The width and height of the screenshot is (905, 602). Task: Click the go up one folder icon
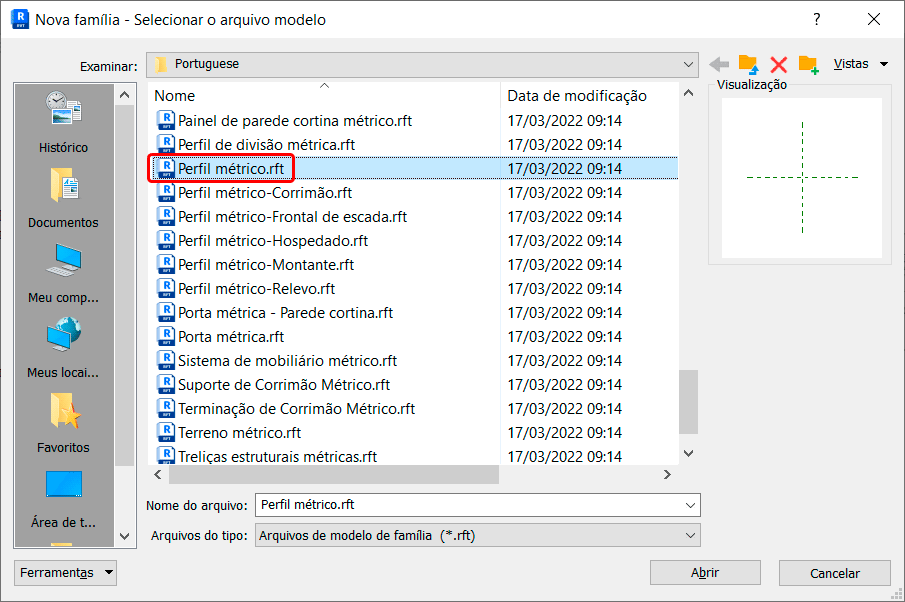(x=748, y=64)
